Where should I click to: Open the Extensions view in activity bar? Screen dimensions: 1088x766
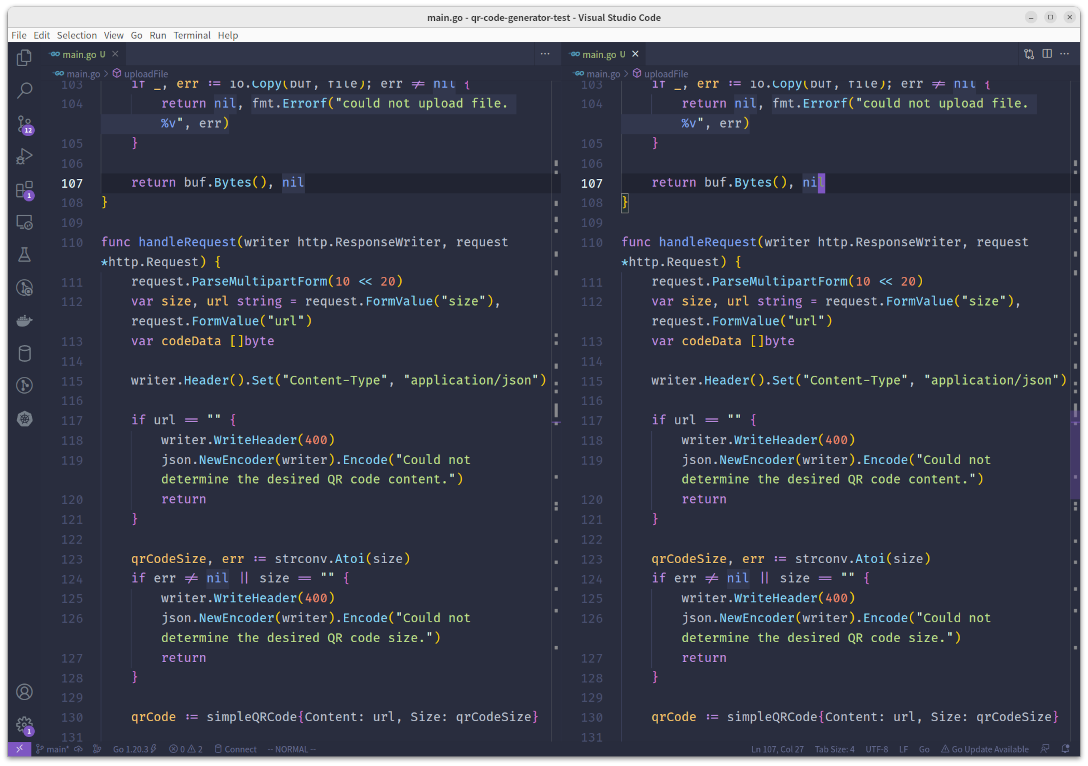pyautogui.click(x=24, y=190)
